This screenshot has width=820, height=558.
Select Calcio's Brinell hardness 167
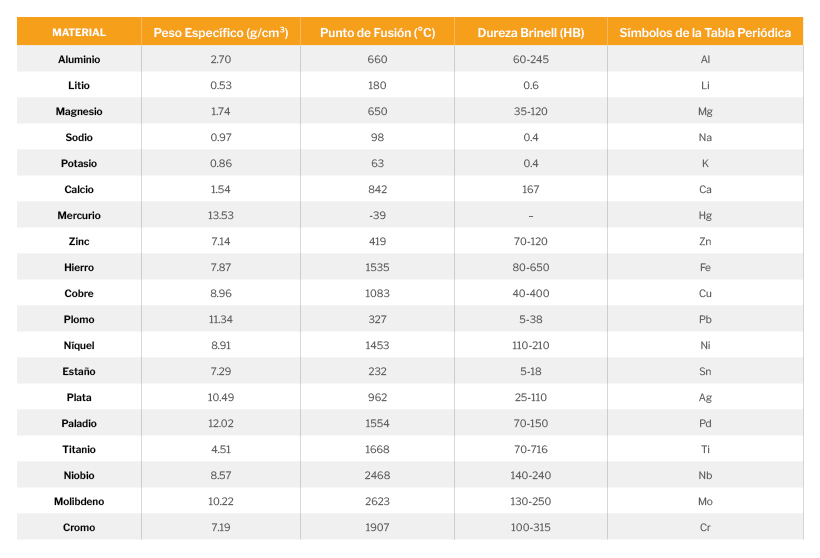(530, 190)
